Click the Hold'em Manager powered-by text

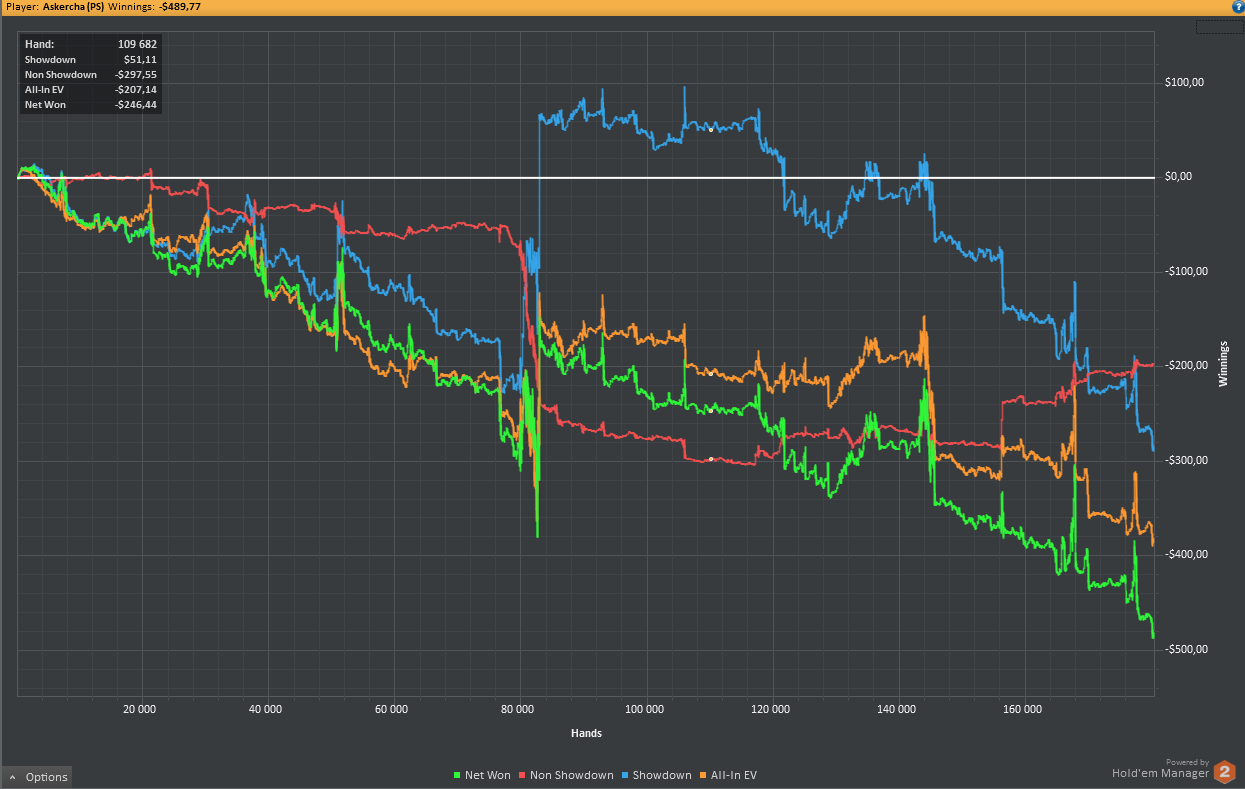pyautogui.click(x=1160, y=772)
